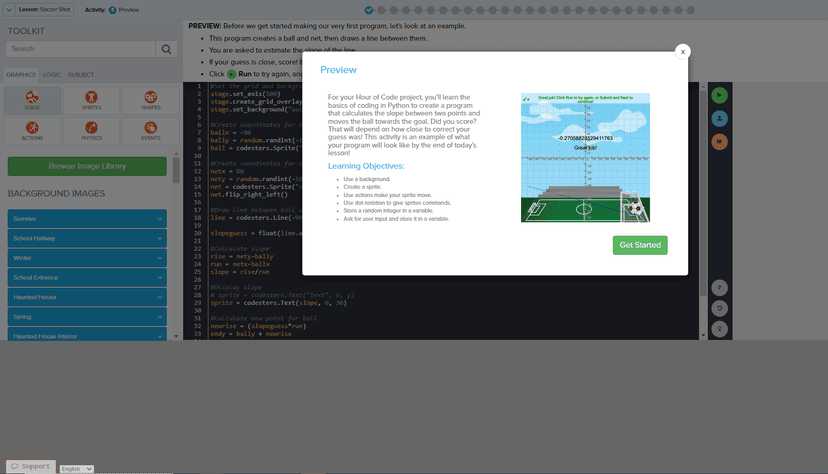
Task: Click the Learning Objectives heading
Action: (366, 166)
